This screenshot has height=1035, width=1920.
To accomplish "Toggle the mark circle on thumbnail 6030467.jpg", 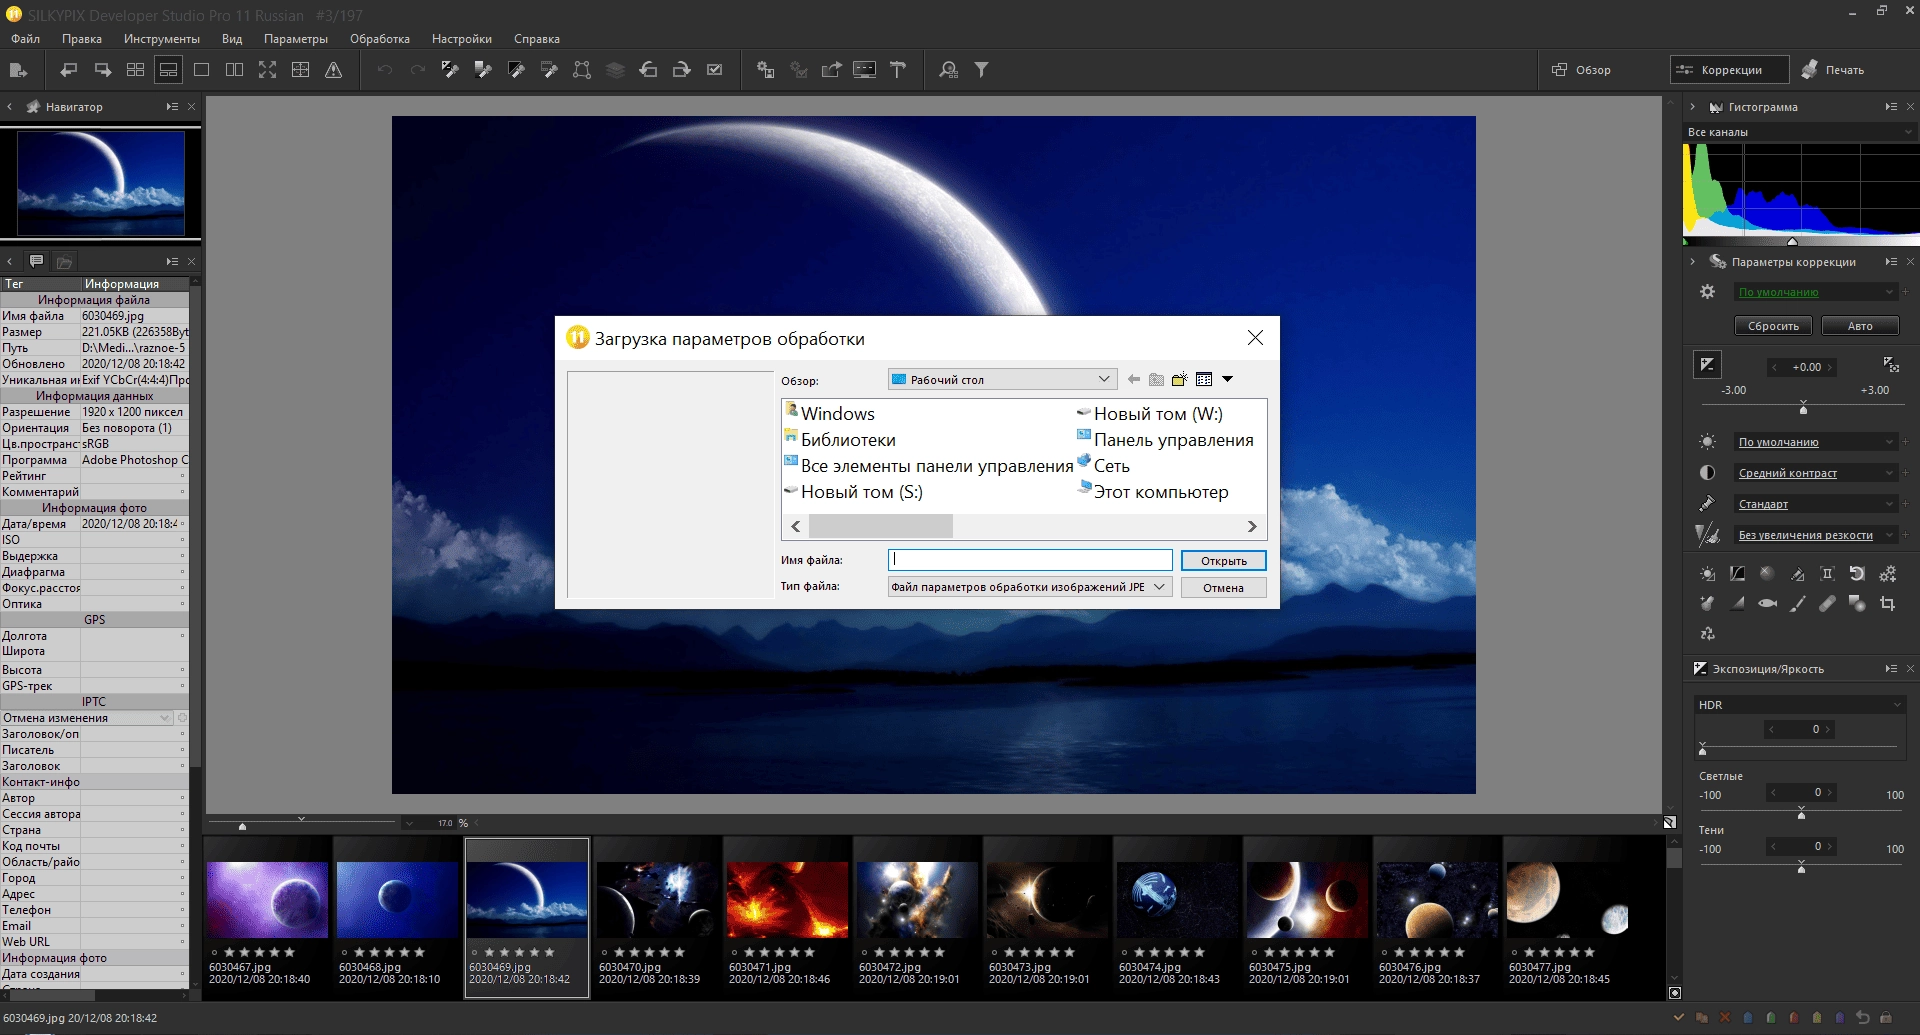I will pos(214,953).
